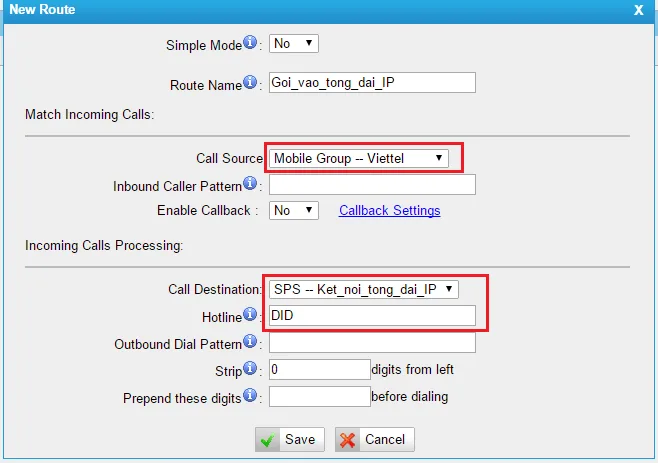Click the Outbound Dial Pattern input field
658x463 pixels.
[x=372, y=343]
